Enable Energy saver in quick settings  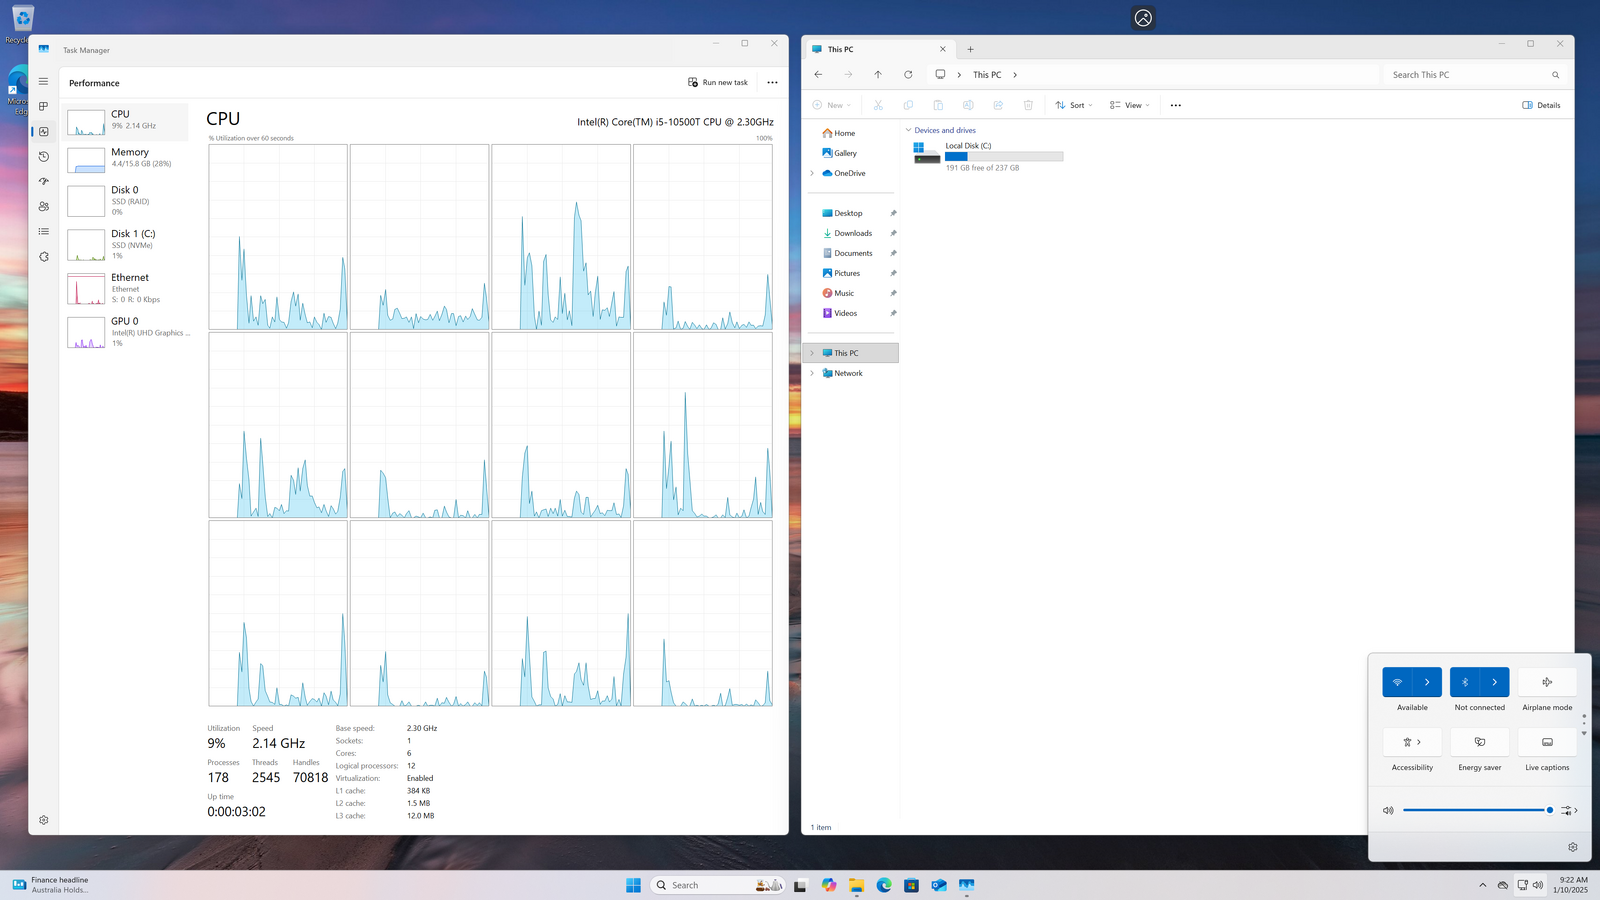[1479, 742]
